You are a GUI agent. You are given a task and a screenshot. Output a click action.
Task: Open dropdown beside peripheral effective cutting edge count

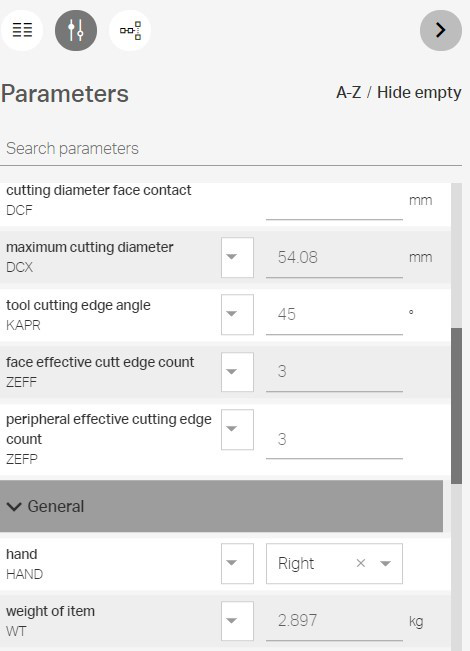coord(237,429)
